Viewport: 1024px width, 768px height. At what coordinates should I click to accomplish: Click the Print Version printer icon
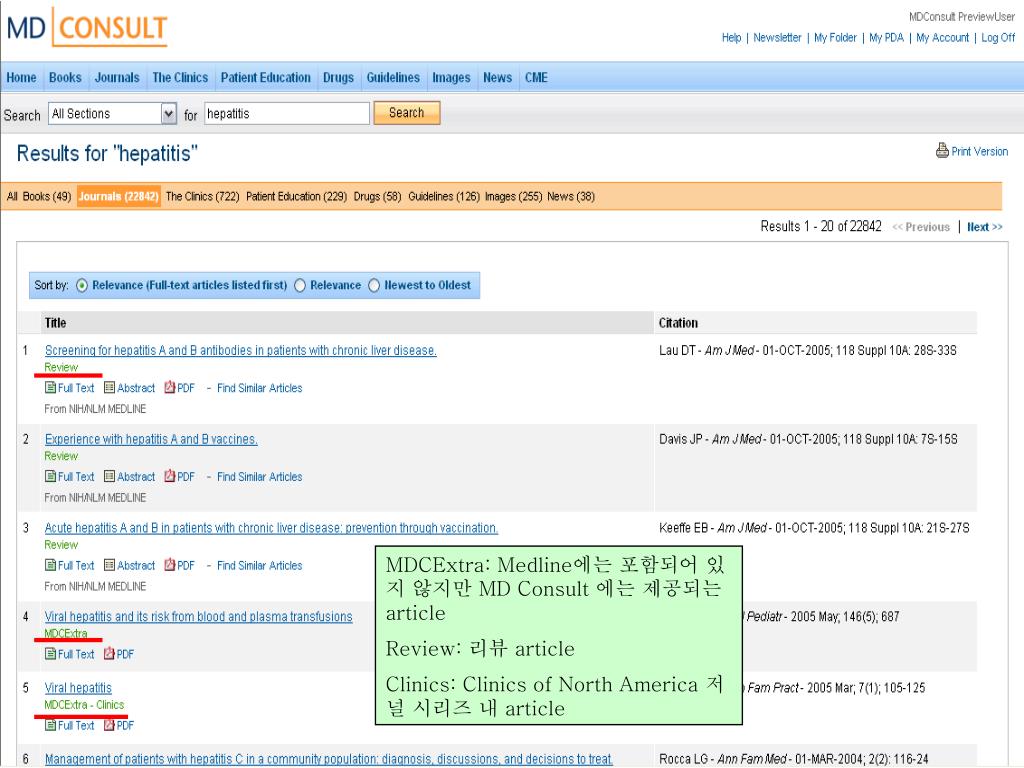pyautogui.click(x=942, y=150)
